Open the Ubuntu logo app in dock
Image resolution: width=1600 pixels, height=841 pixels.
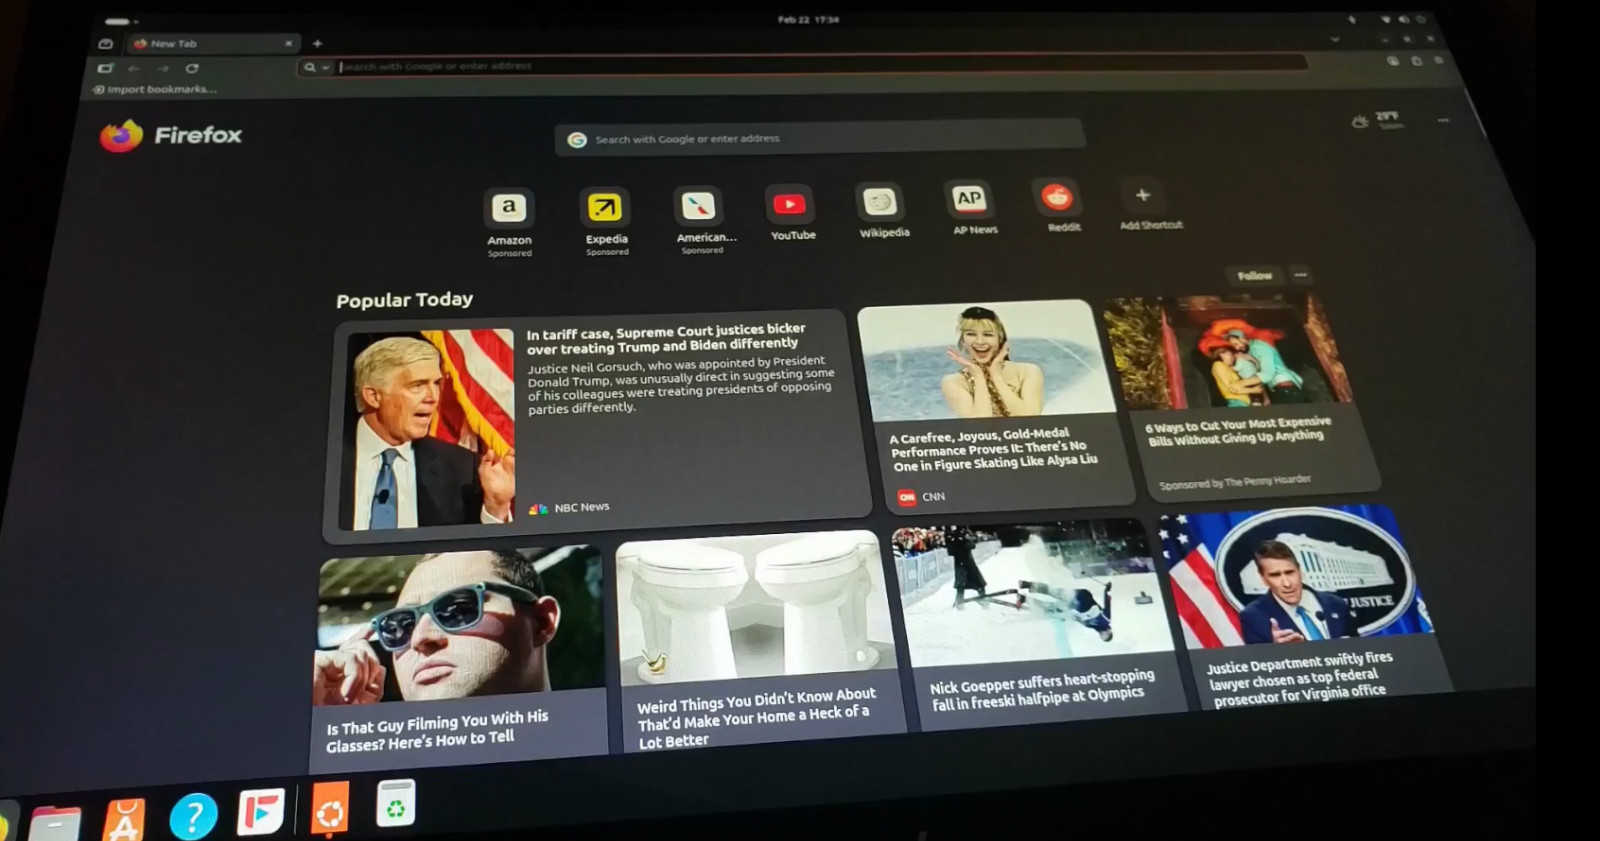[329, 807]
